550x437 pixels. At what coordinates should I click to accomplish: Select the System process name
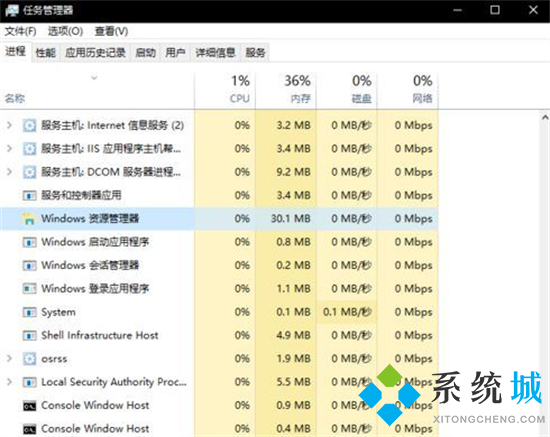point(58,312)
